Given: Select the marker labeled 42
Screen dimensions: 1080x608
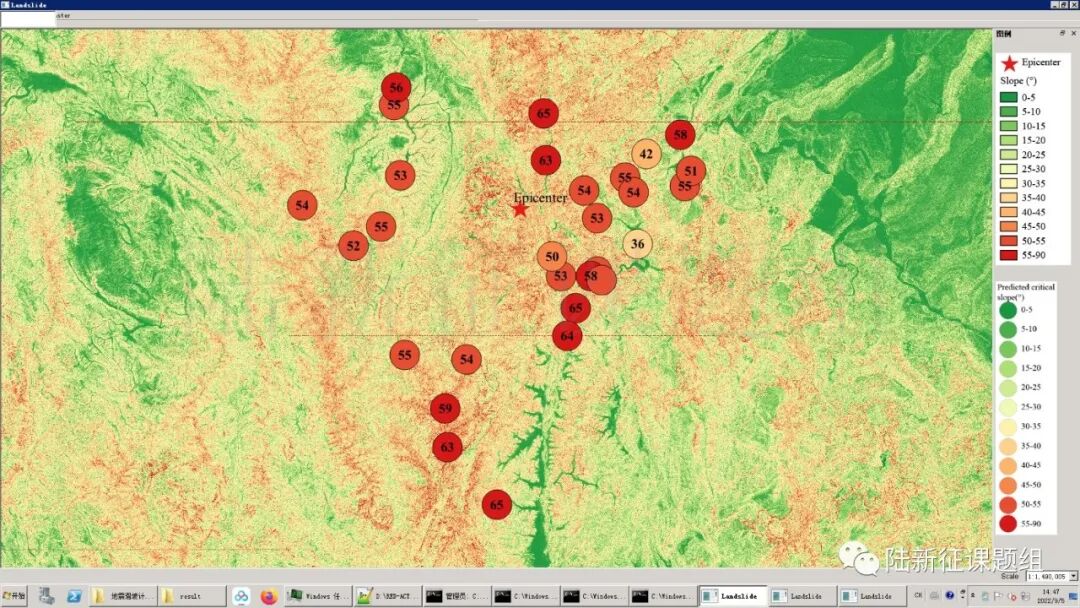Looking at the screenshot, I should click(646, 154).
